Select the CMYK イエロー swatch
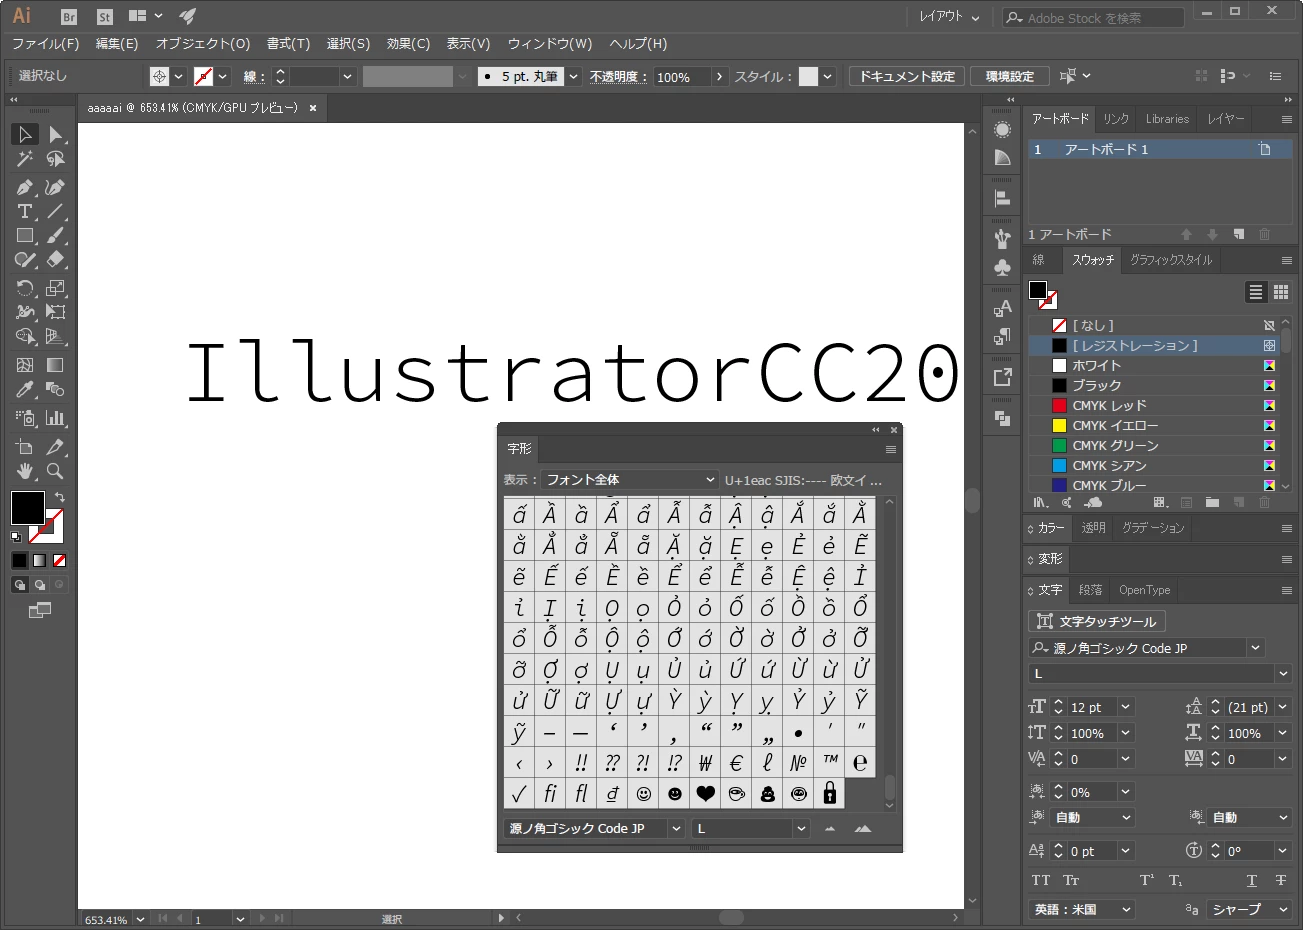 click(x=1153, y=425)
